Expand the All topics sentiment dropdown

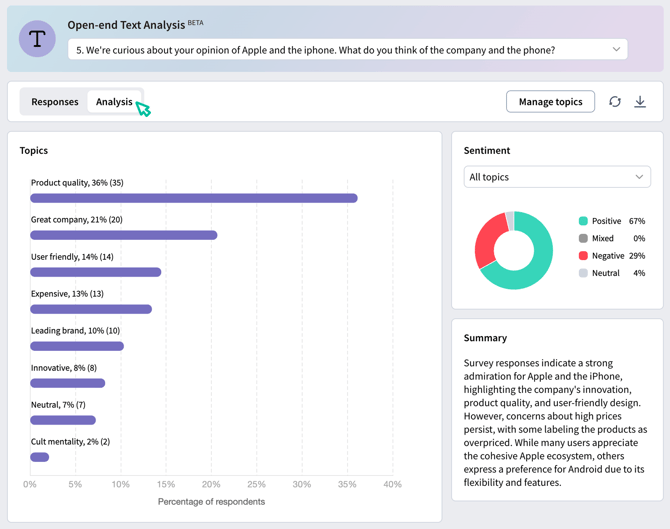[x=557, y=177]
